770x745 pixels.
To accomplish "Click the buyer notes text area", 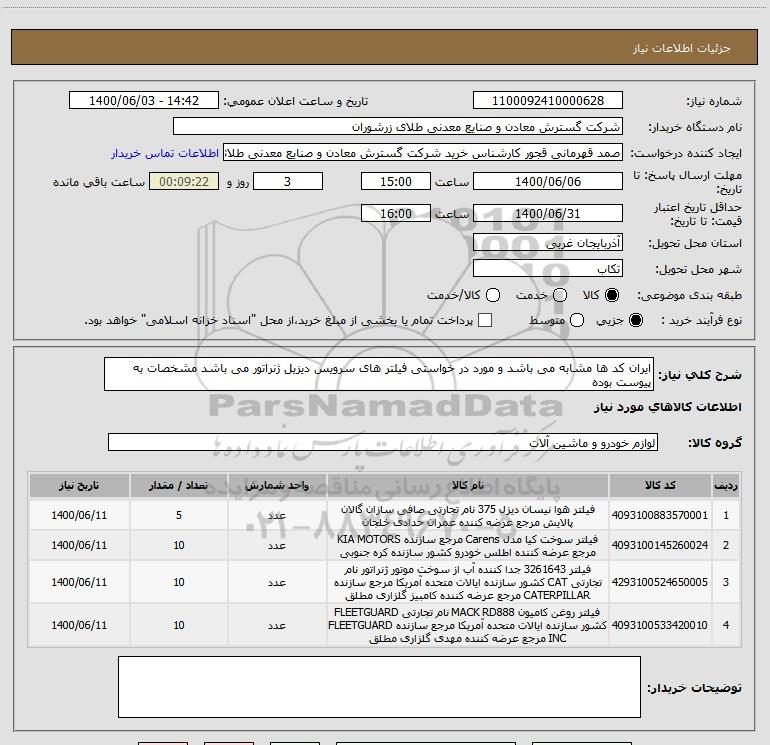I will coord(379,687).
